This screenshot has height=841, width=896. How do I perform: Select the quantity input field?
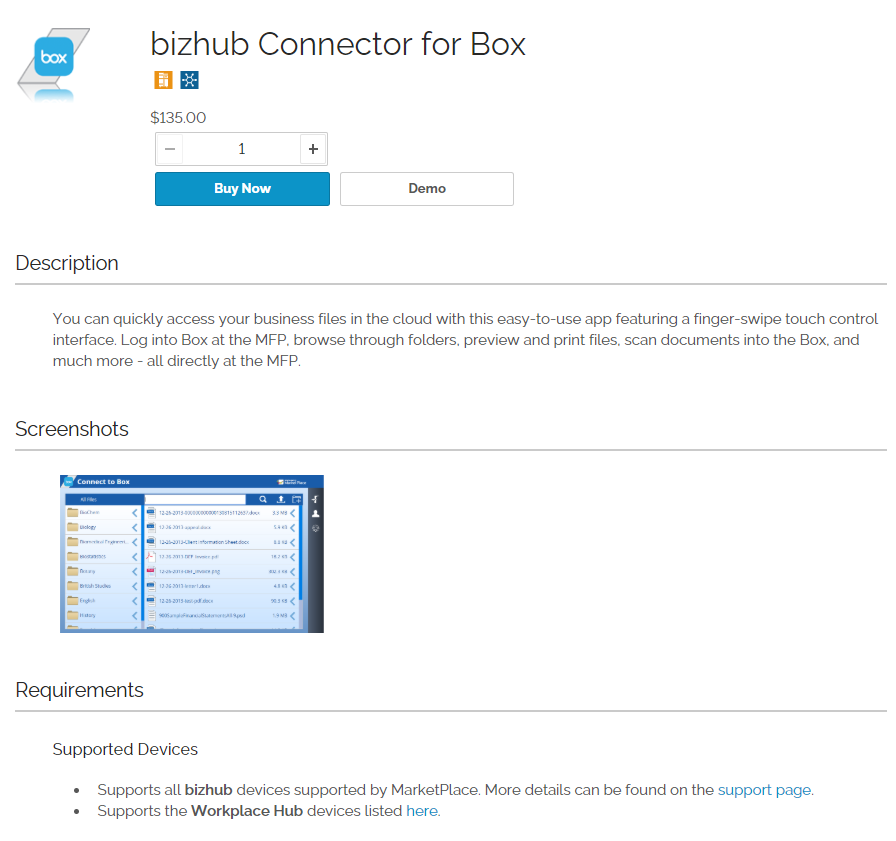[x=241, y=149]
